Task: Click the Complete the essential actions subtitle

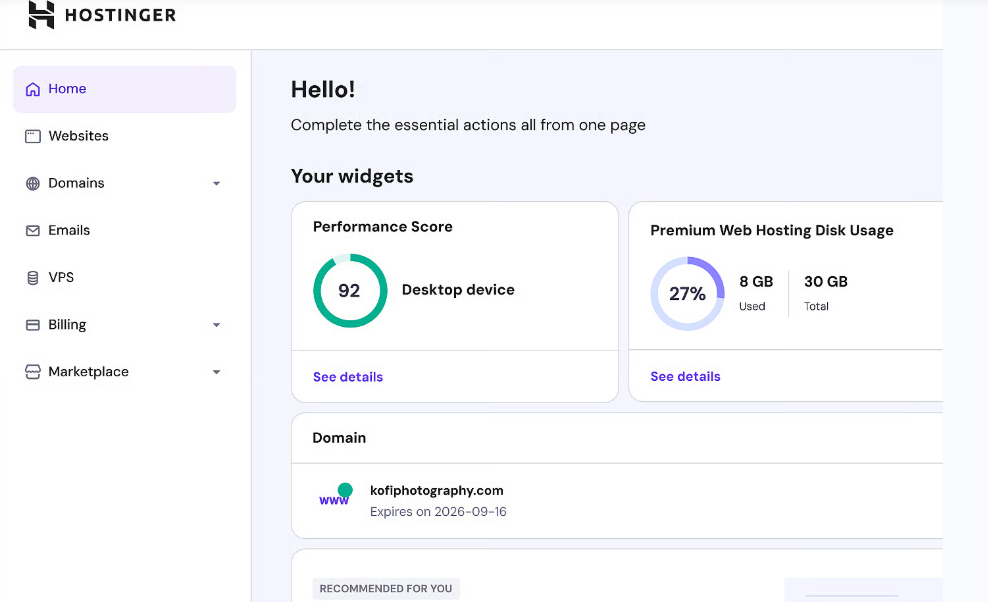Action: tap(468, 125)
